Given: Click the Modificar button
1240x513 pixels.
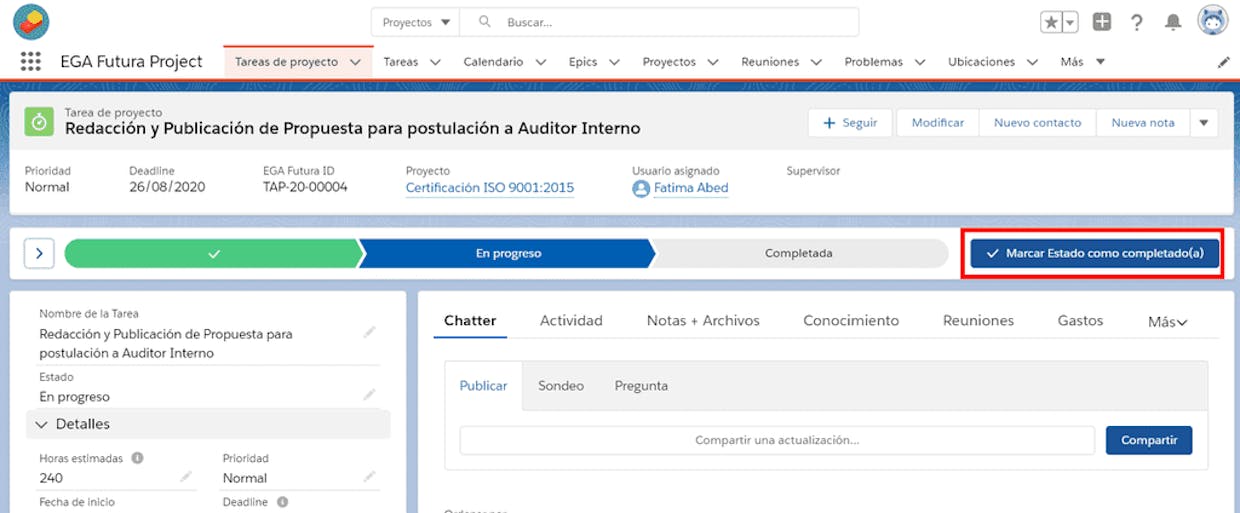Looking at the screenshot, I should (x=937, y=123).
